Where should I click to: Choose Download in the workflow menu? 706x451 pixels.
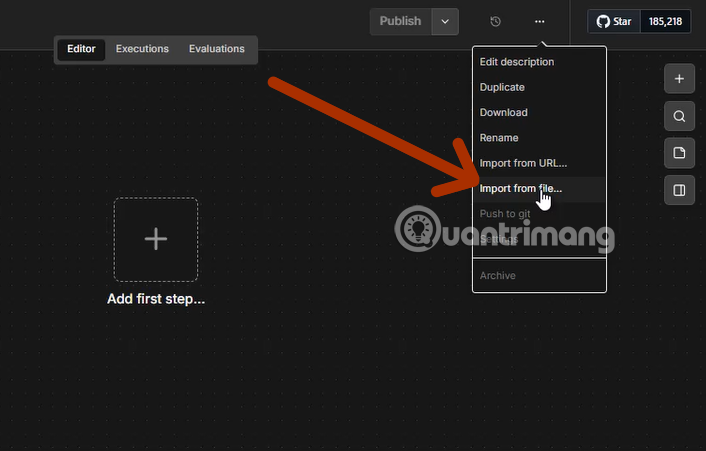539,113
